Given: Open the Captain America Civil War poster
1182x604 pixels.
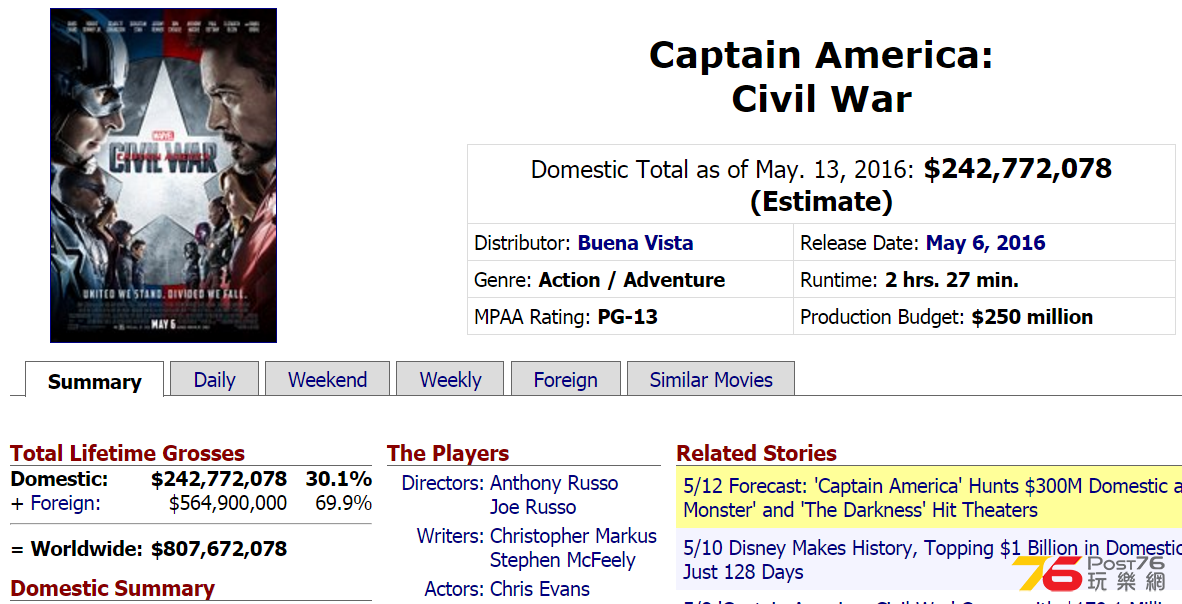Looking at the screenshot, I should pyautogui.click(x=164, y=176).
